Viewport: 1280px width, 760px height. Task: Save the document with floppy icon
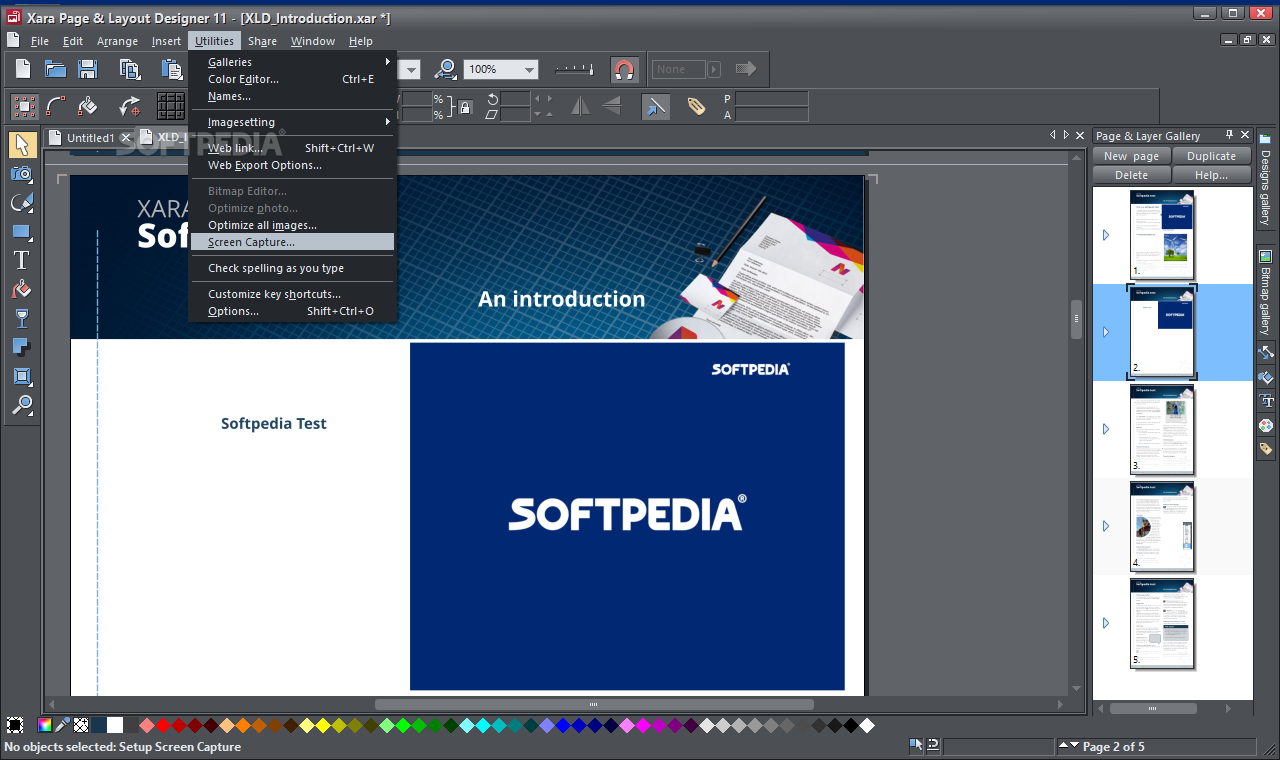click(x=87, y=69)
